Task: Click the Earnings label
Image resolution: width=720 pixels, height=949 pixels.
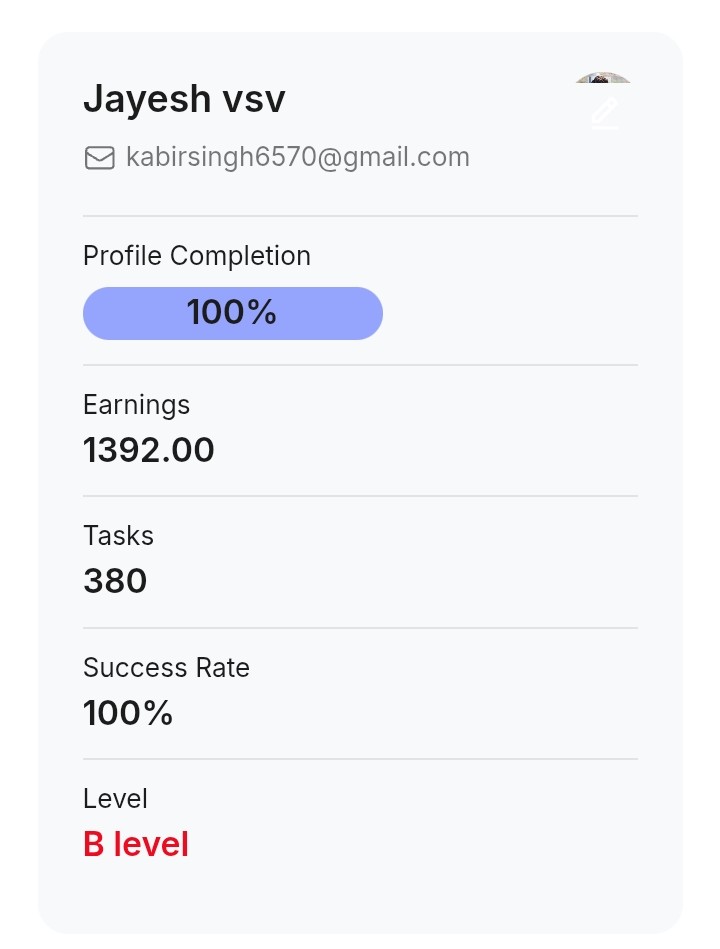Action: point(136,405)
